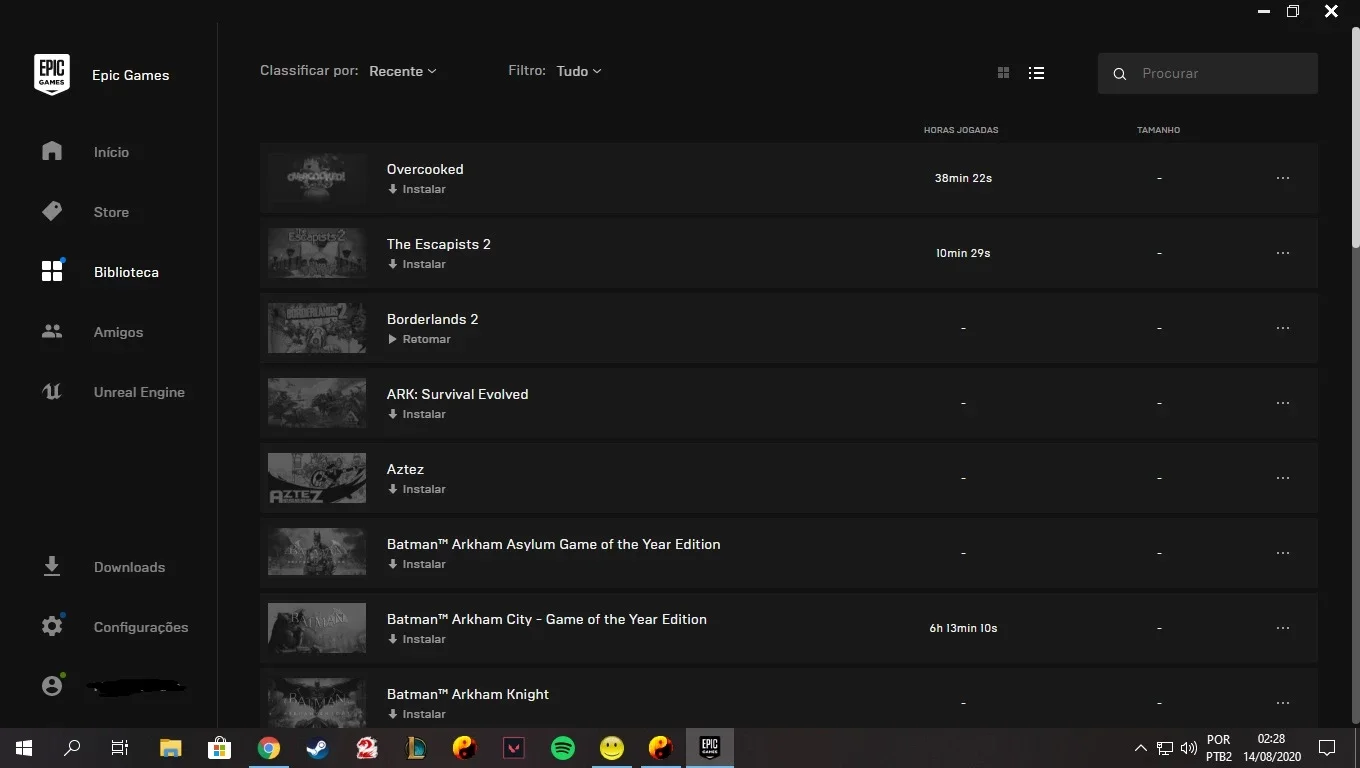Image resolution: width=1360 pixels, height=768 pixels.
Task: Open the Tudo filter dropdown
Action: pyautogui.click(x=579, y=71)
